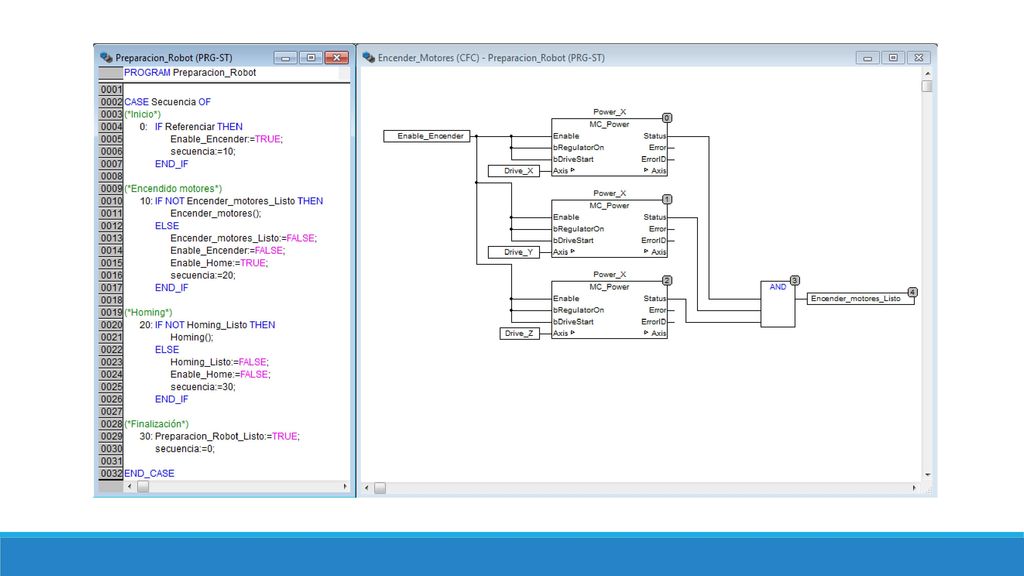1024x576 pixels.
Task: Click the scroll up arrow in CFC window
Action: point(927,73)
